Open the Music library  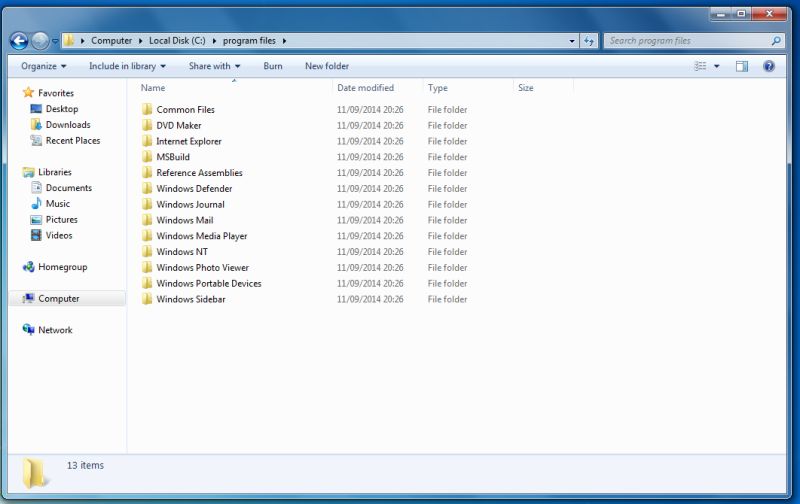tap(58, 204)
